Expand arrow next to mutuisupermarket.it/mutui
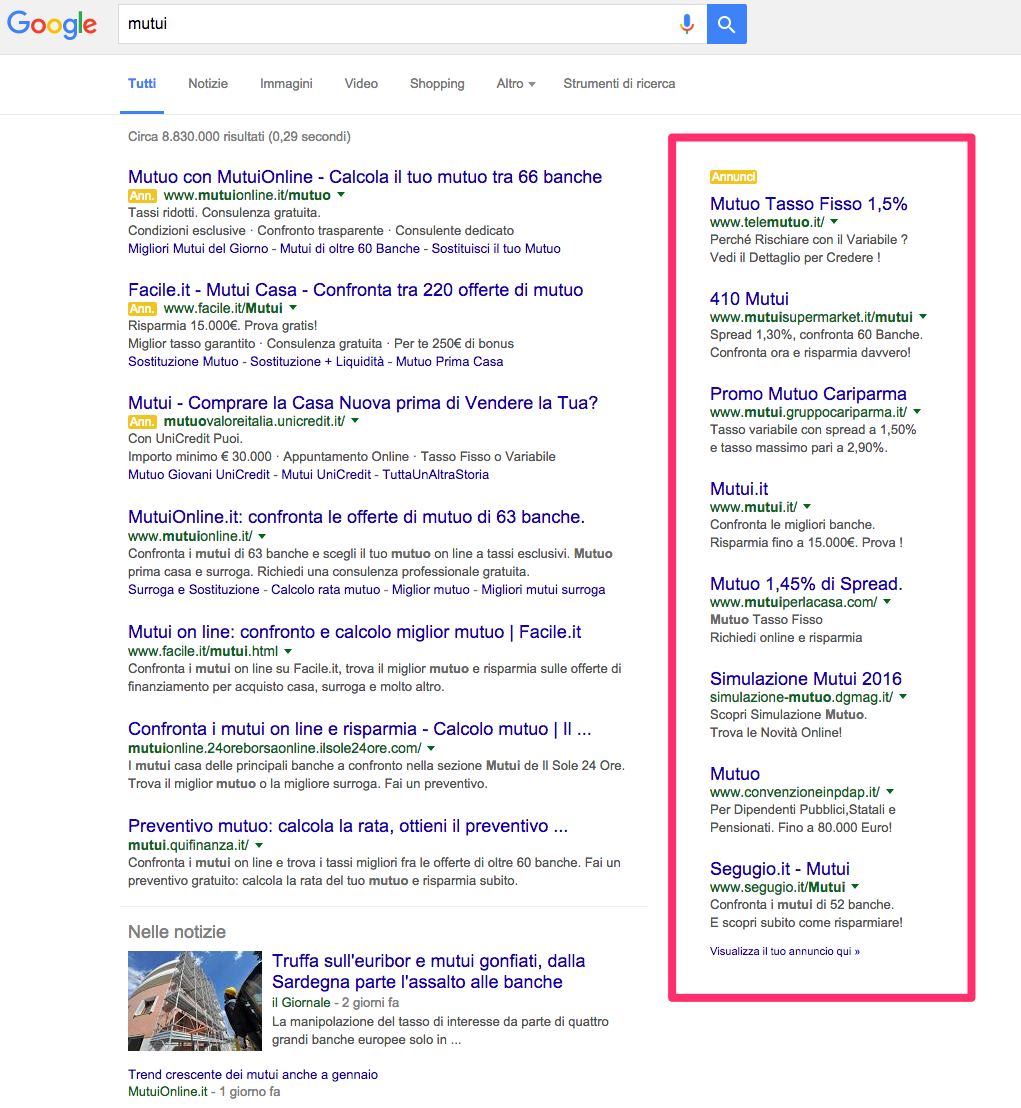This screenshot has height=1108, width=1021. click(923, 317)
